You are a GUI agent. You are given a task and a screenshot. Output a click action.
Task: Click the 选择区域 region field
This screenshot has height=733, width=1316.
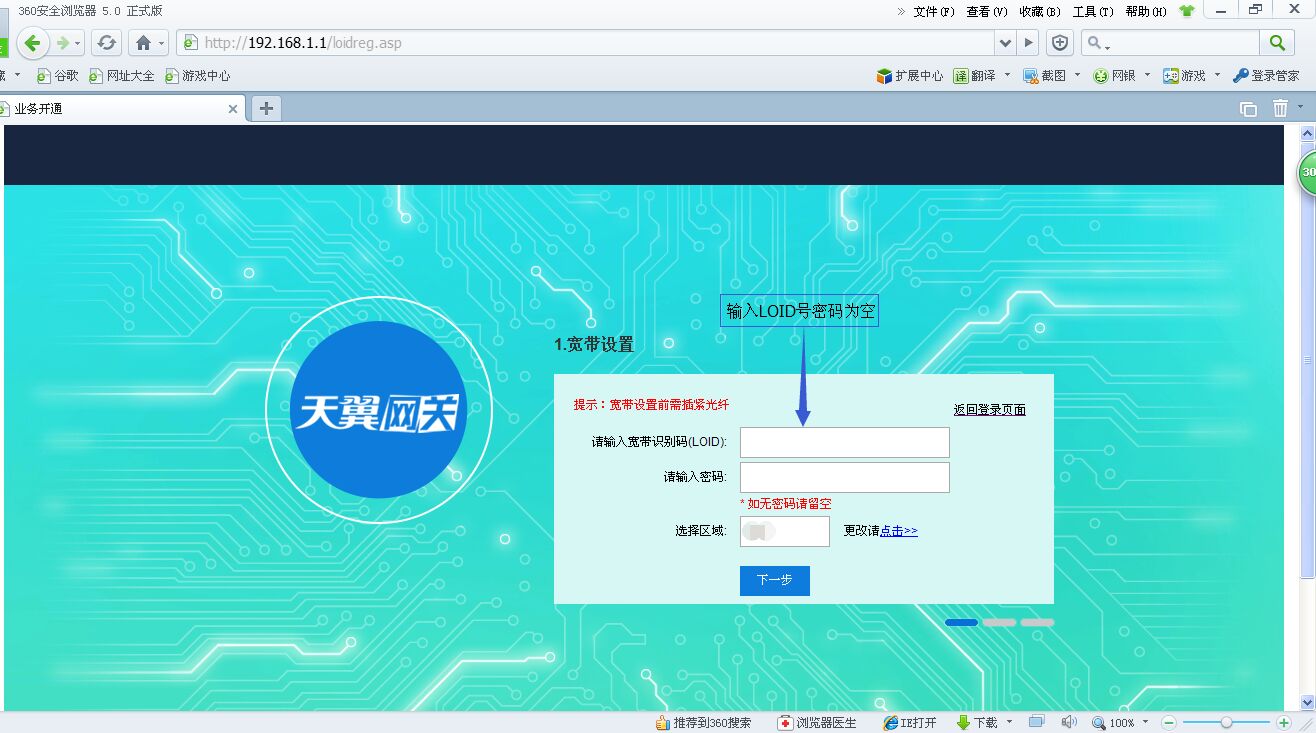(785, 531)
